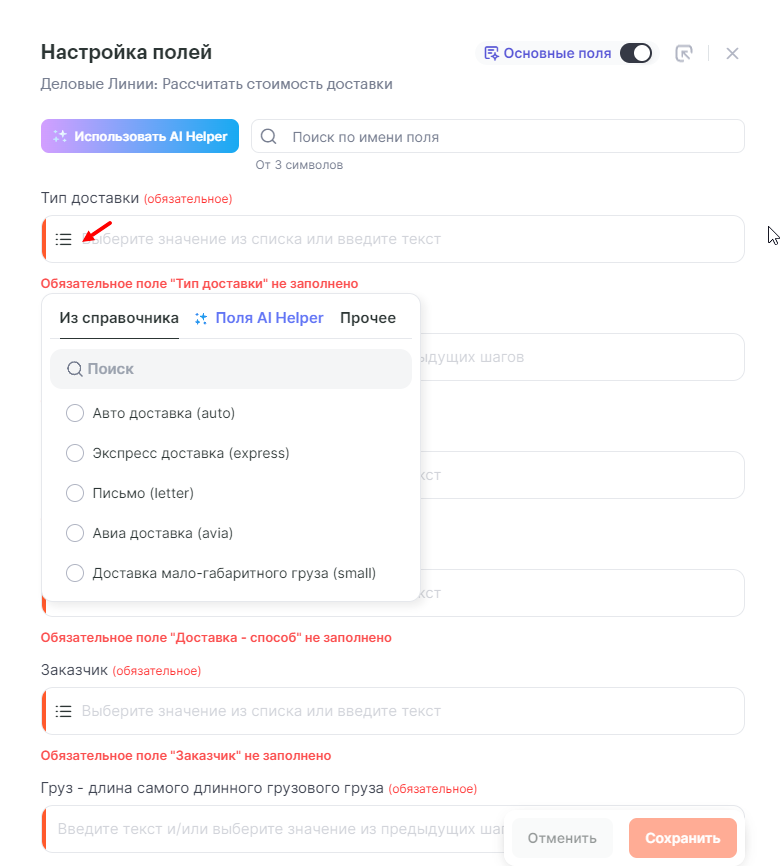Close the Настройка полей panel

pyautogui.click(x=732, y=54)
